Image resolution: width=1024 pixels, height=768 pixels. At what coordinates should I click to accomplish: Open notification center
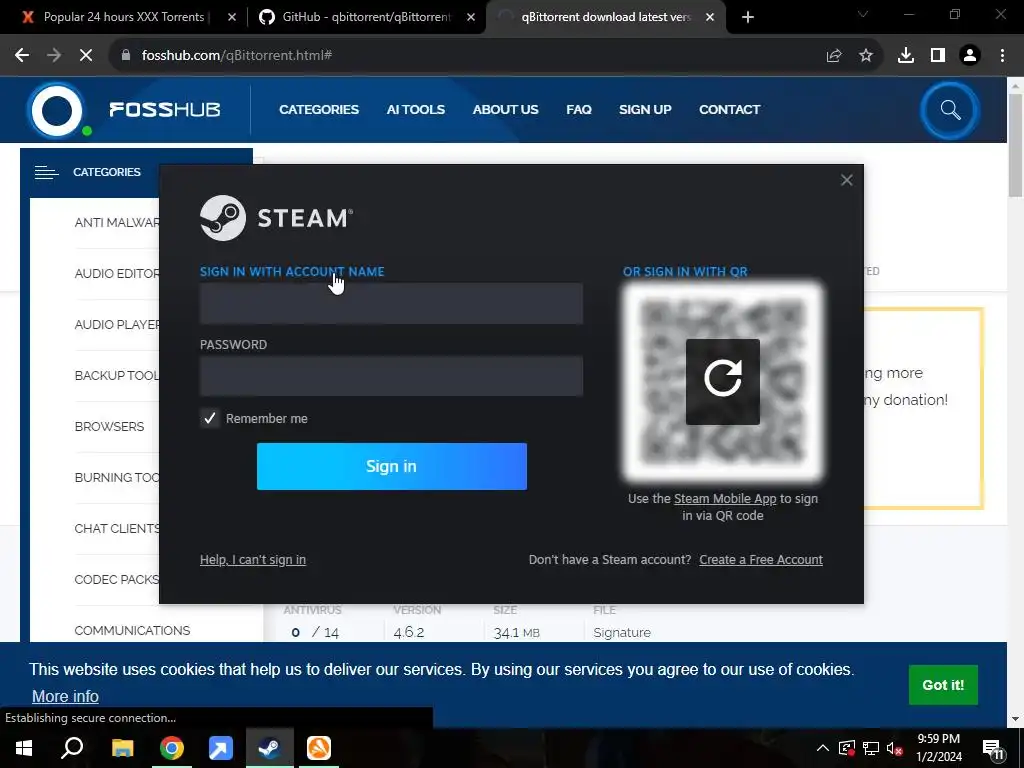click(993, 748)
